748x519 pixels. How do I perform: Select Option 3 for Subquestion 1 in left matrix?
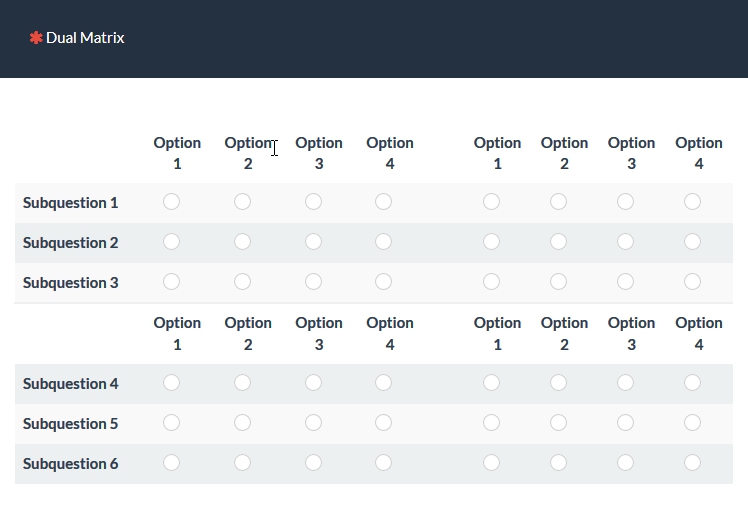point(313,202)
